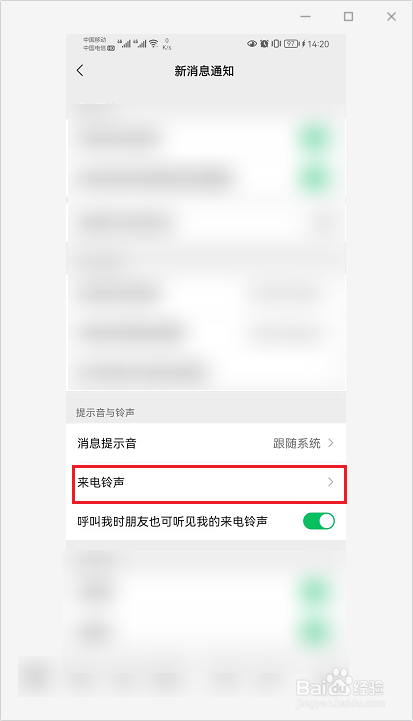Open the 消息提示音 setting row

[x=206, y=443]
